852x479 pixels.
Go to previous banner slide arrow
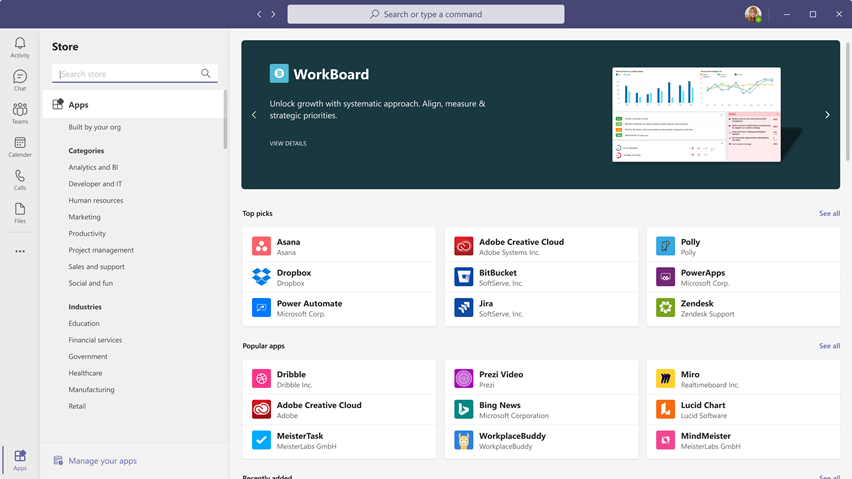254,115
